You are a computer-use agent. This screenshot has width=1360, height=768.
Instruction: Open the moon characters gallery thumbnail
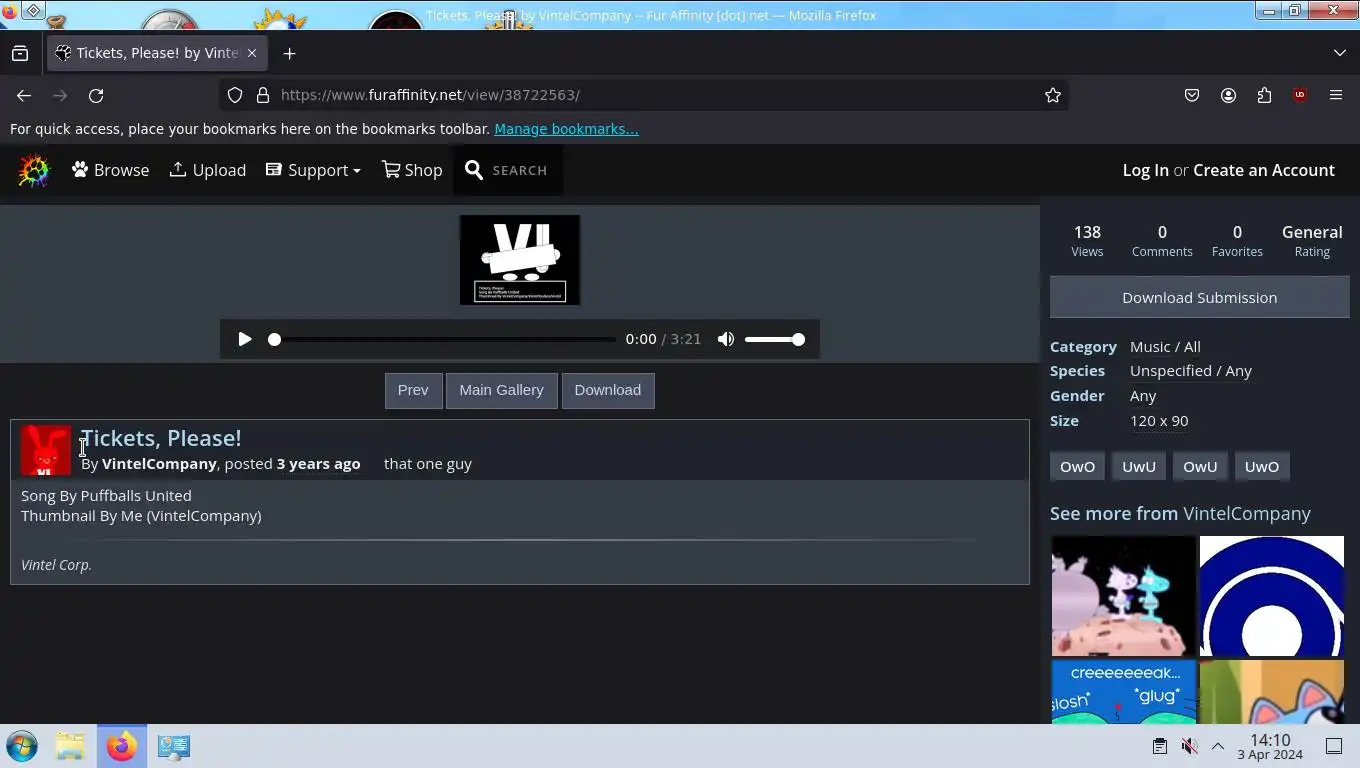coord(1123,596)
